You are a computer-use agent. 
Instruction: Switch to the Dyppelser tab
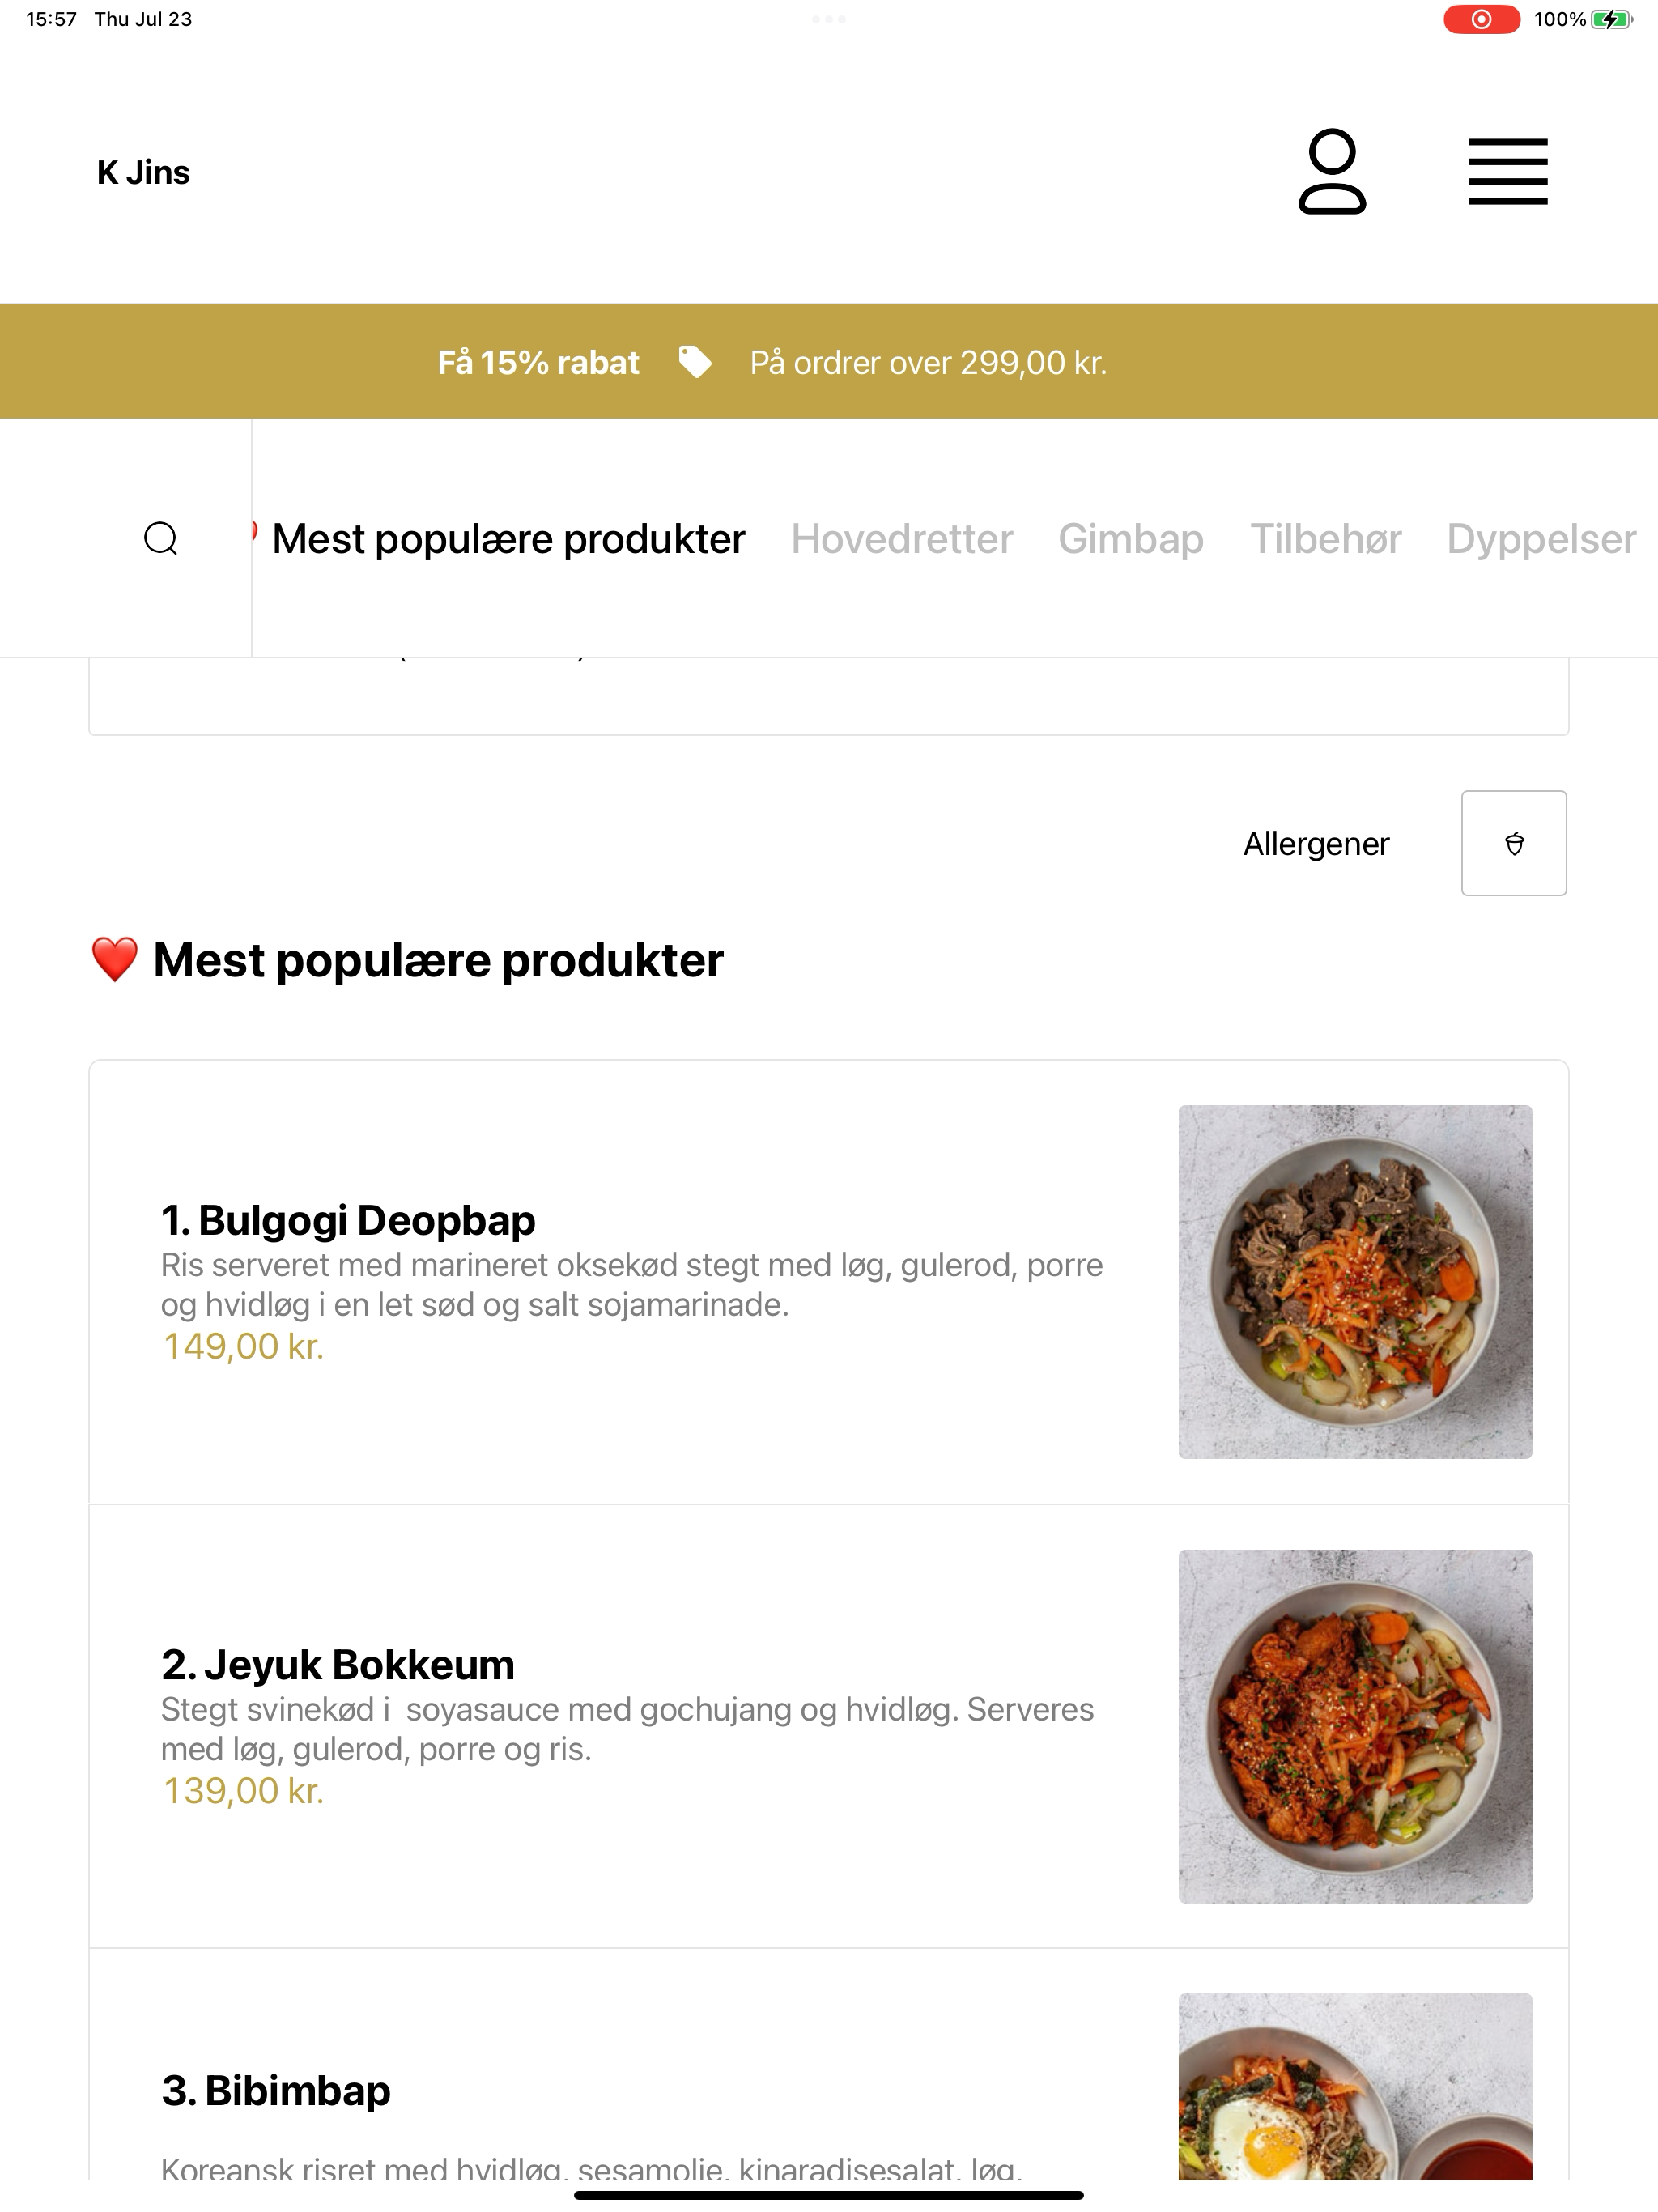coord(1541,539)
